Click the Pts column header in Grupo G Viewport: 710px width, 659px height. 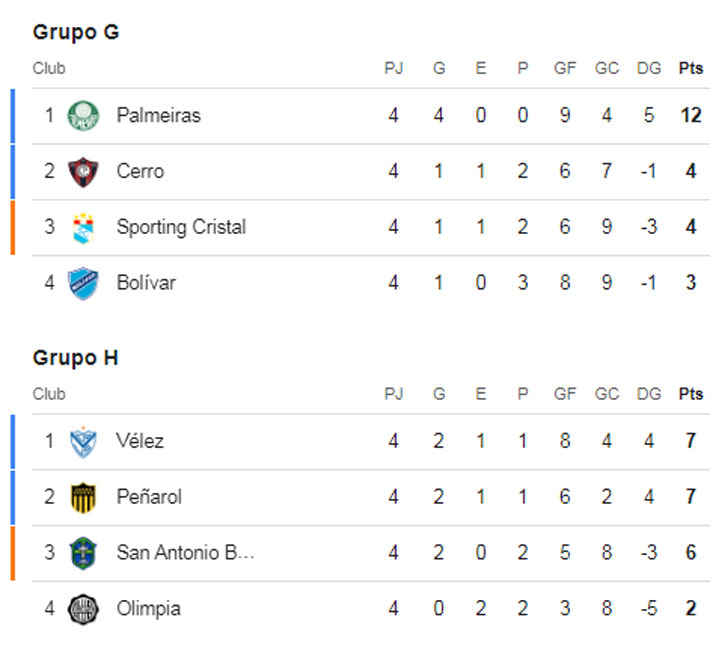pyautogui.click(x=691, y=69)
